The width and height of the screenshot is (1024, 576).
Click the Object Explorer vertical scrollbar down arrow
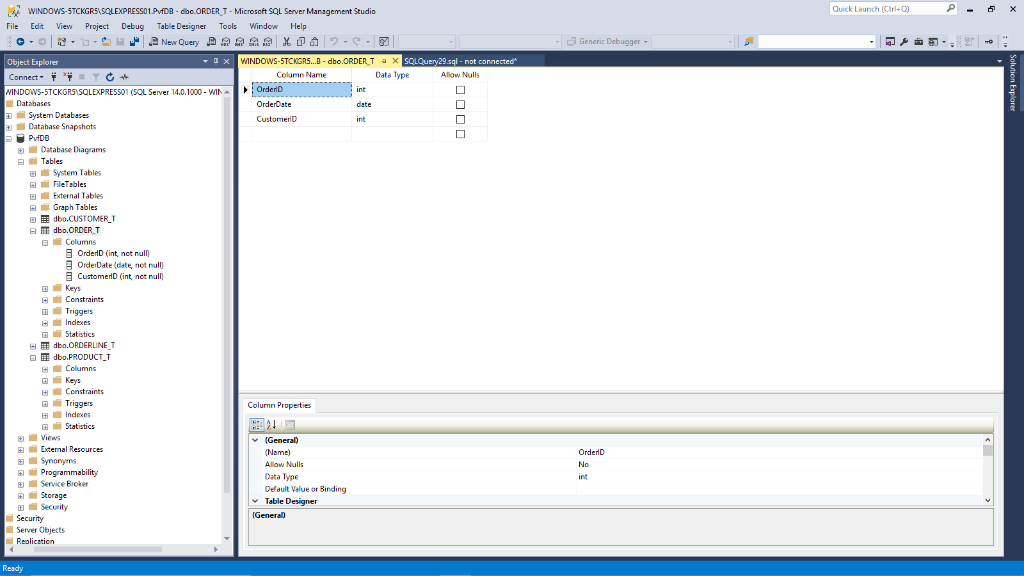tap(227, 539)
